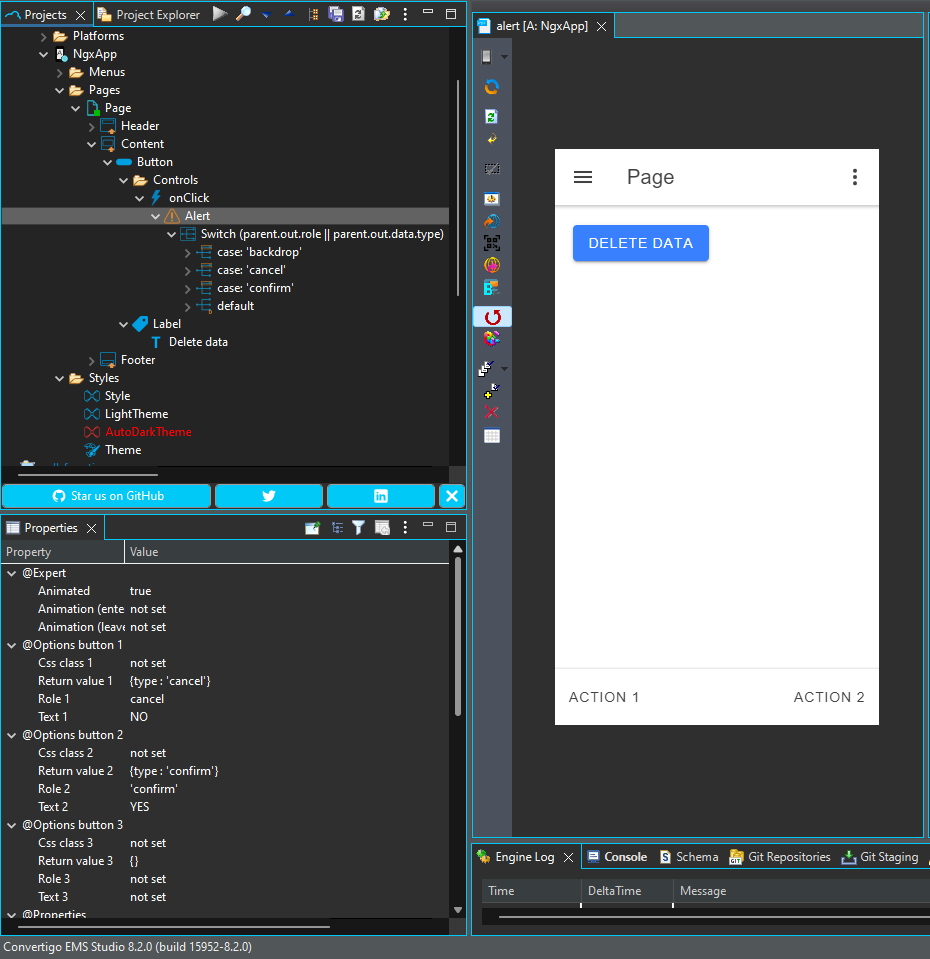The height and width of the screenshot is (959, 930).
Task: Click the Text 1 value field NO
Action: click(x=139, y=717)
